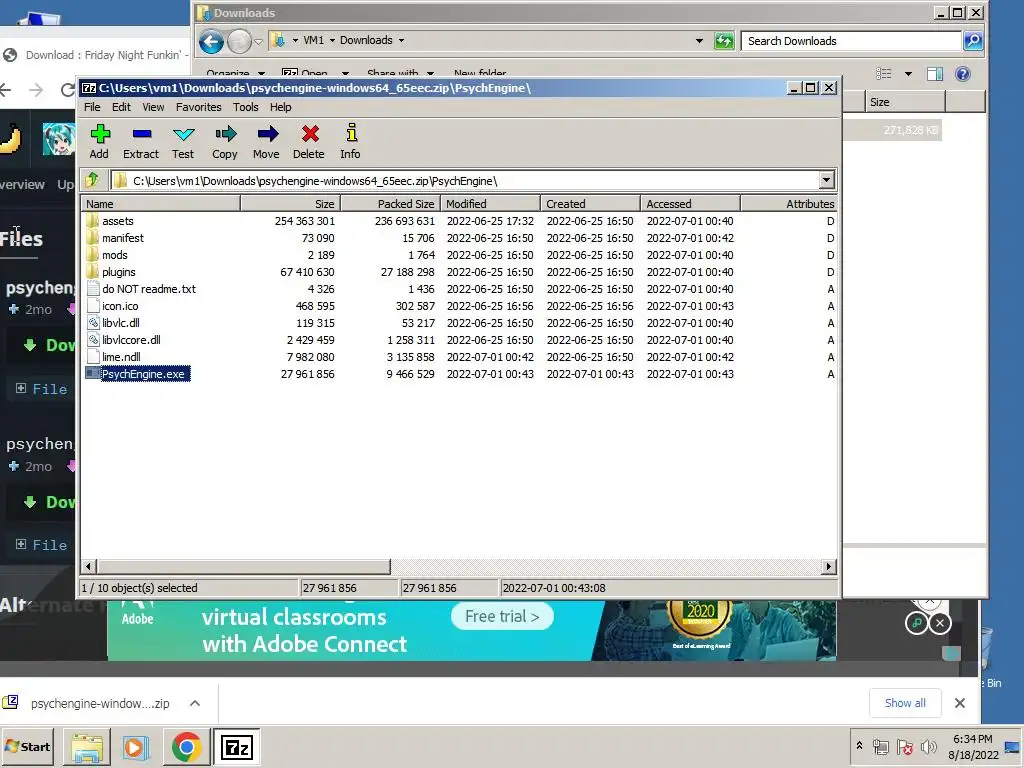Open Explorer help icon
The height and width of the screenshot is (768, 1024).
[963, 74]
